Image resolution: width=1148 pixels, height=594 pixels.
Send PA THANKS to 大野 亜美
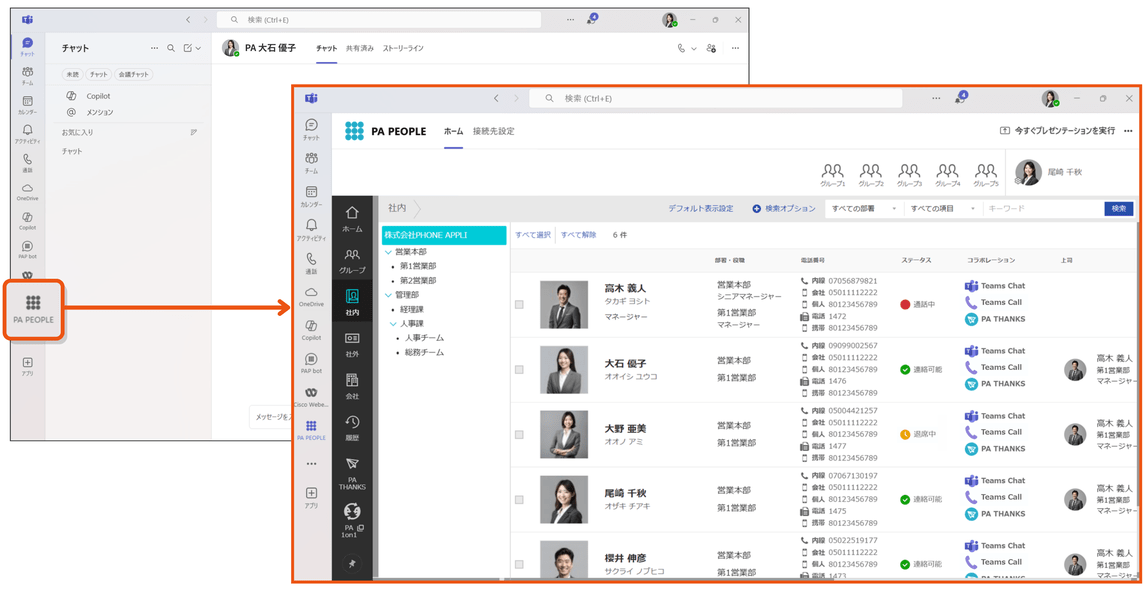[995, 449]
